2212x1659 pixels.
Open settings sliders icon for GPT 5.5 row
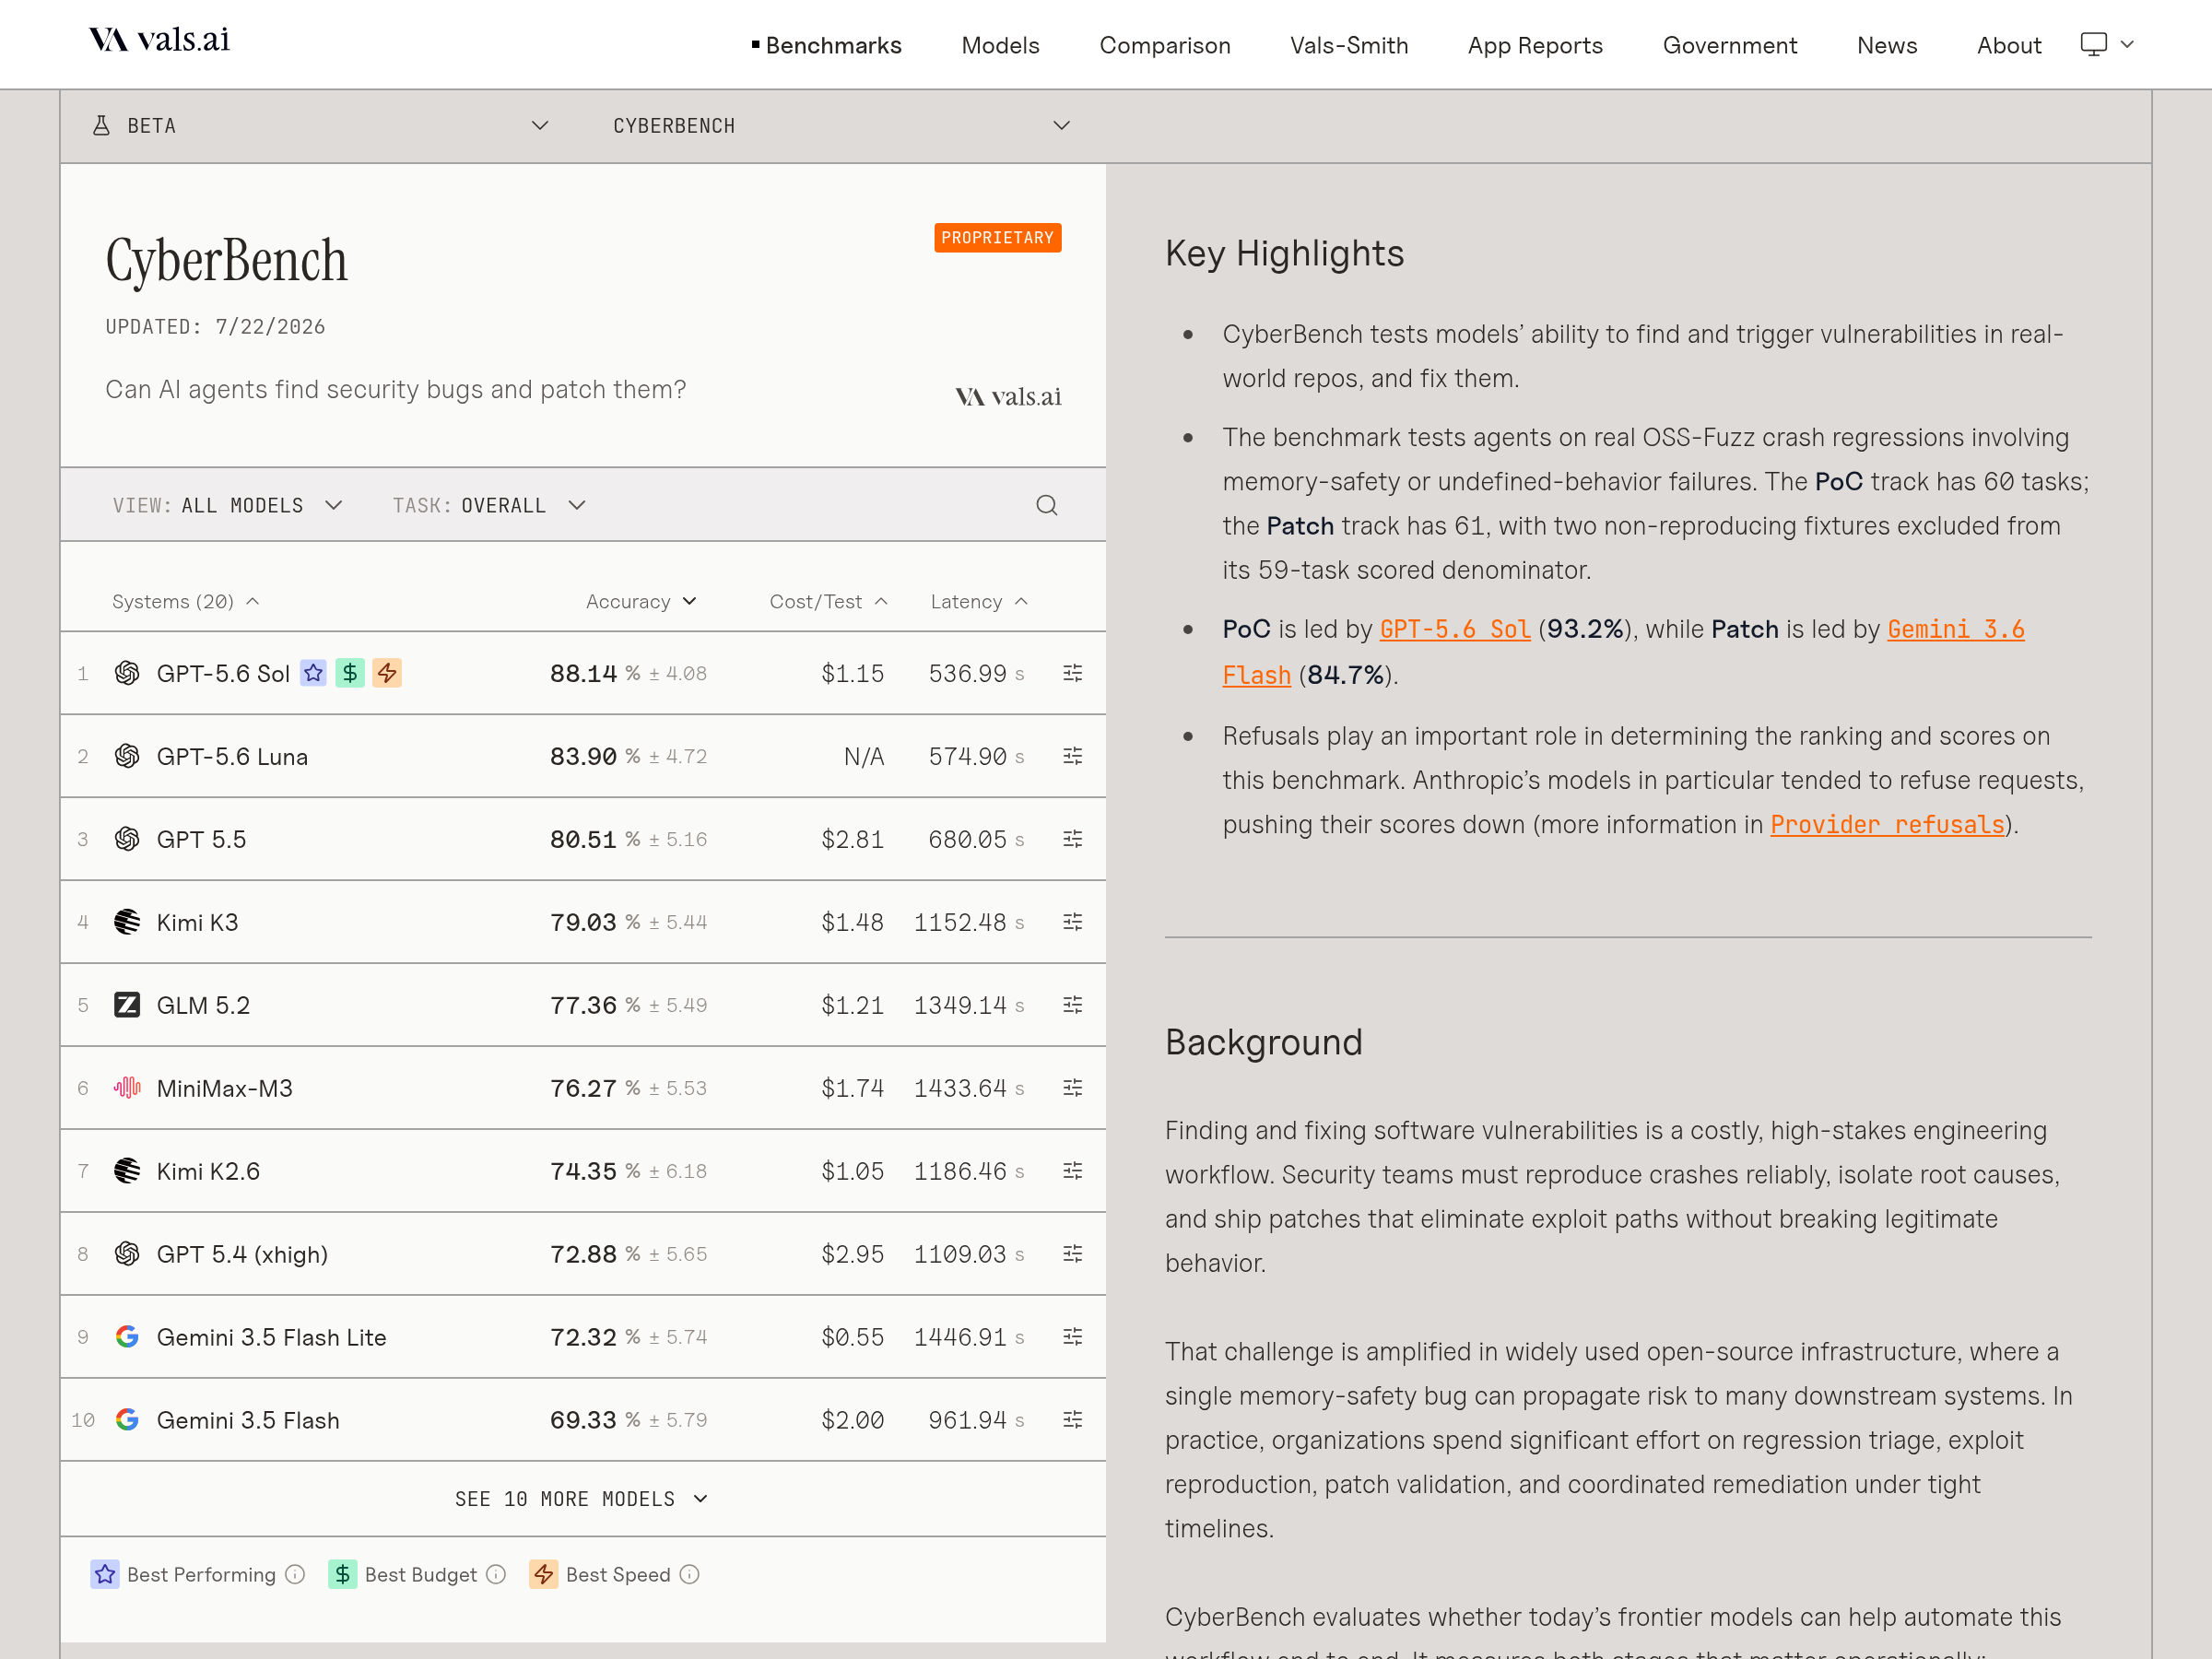click(x=1072, y=839)
